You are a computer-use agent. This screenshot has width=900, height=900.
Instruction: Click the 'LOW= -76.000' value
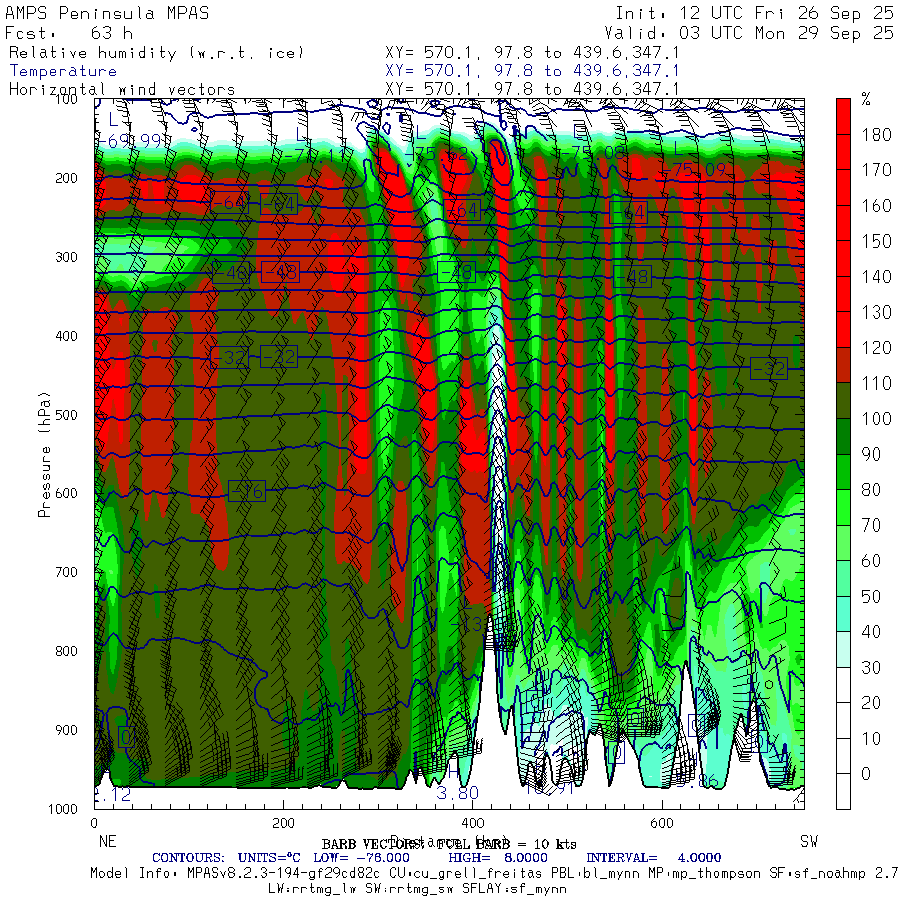(362, 858)
